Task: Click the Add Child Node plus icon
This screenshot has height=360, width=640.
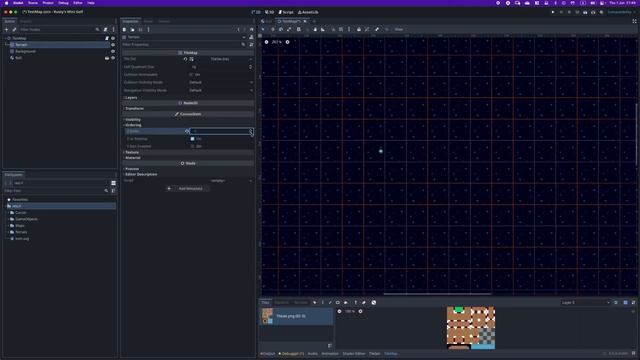Action: click(x=6, y=29)
